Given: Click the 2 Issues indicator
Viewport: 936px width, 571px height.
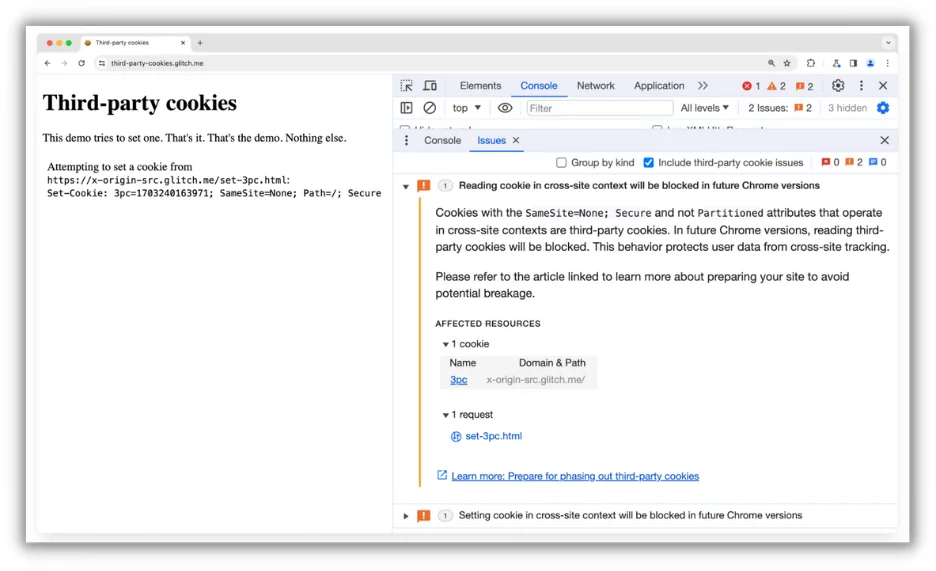Looking at the screenshot, I should pyautogui.click(x=780, y=108).
